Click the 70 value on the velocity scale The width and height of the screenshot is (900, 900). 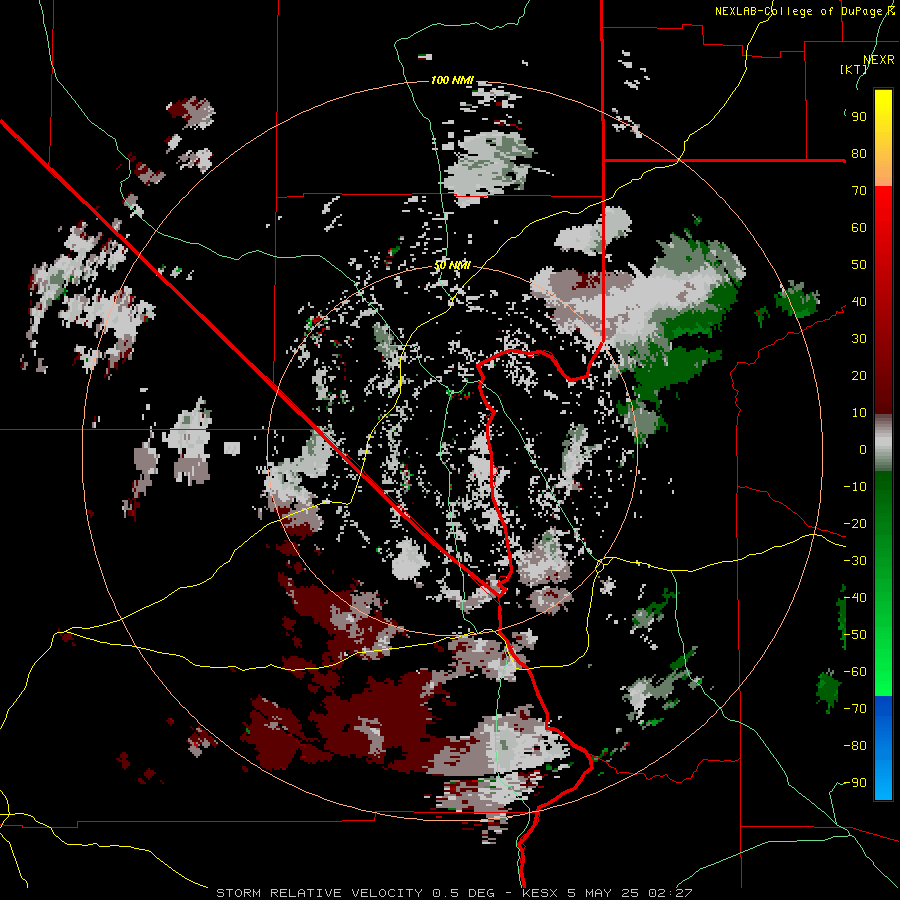(x=859, y=191)
